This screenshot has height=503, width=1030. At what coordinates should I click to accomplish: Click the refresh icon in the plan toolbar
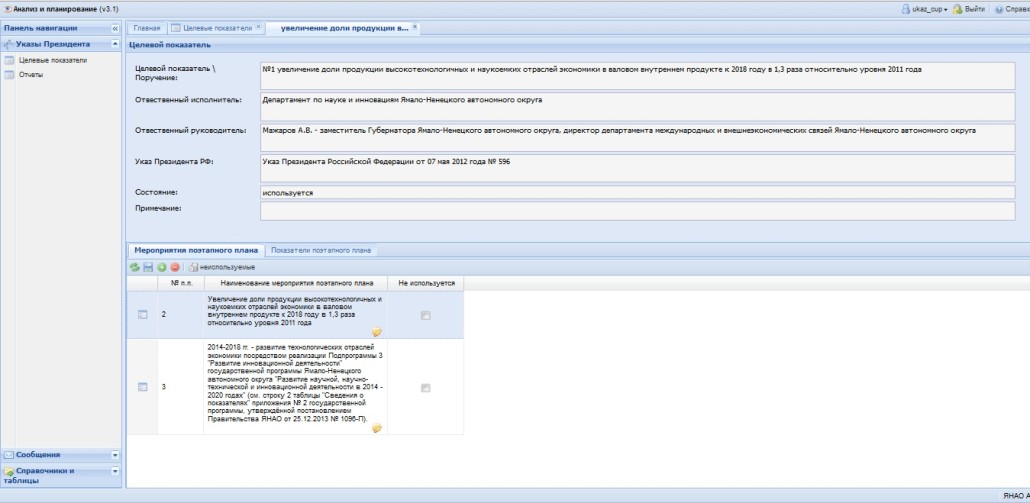[x=135, y=267]
